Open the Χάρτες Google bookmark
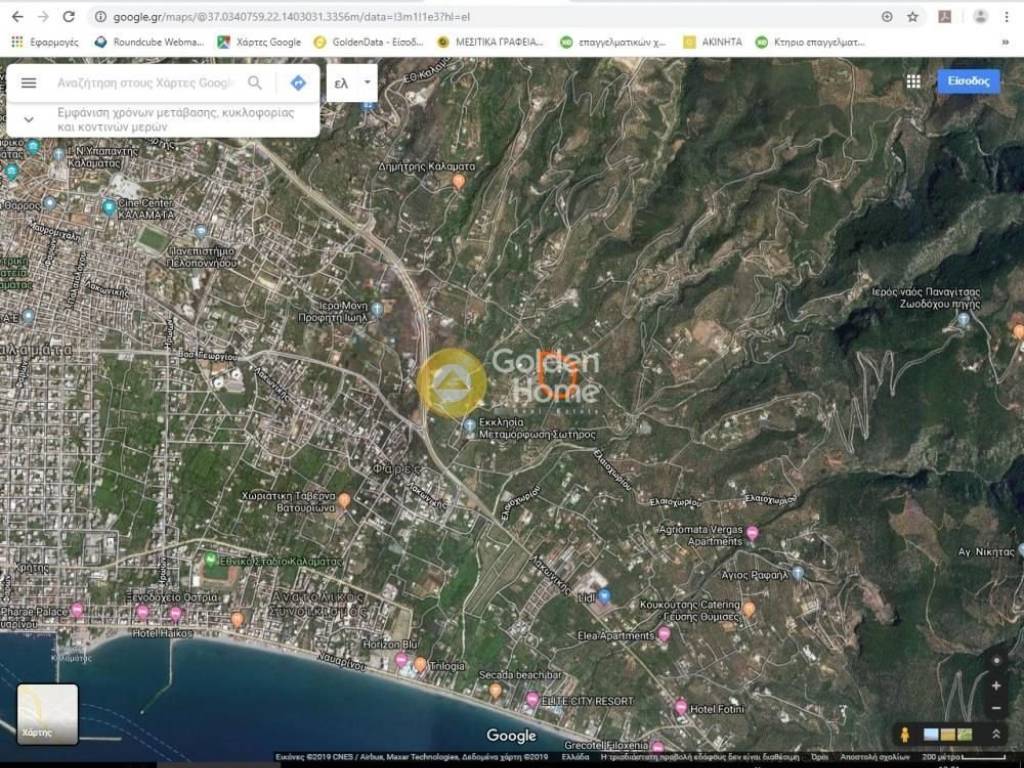The width and height of the screenshot is (1024, 768). pyautogui.click(x=262, y=42)
